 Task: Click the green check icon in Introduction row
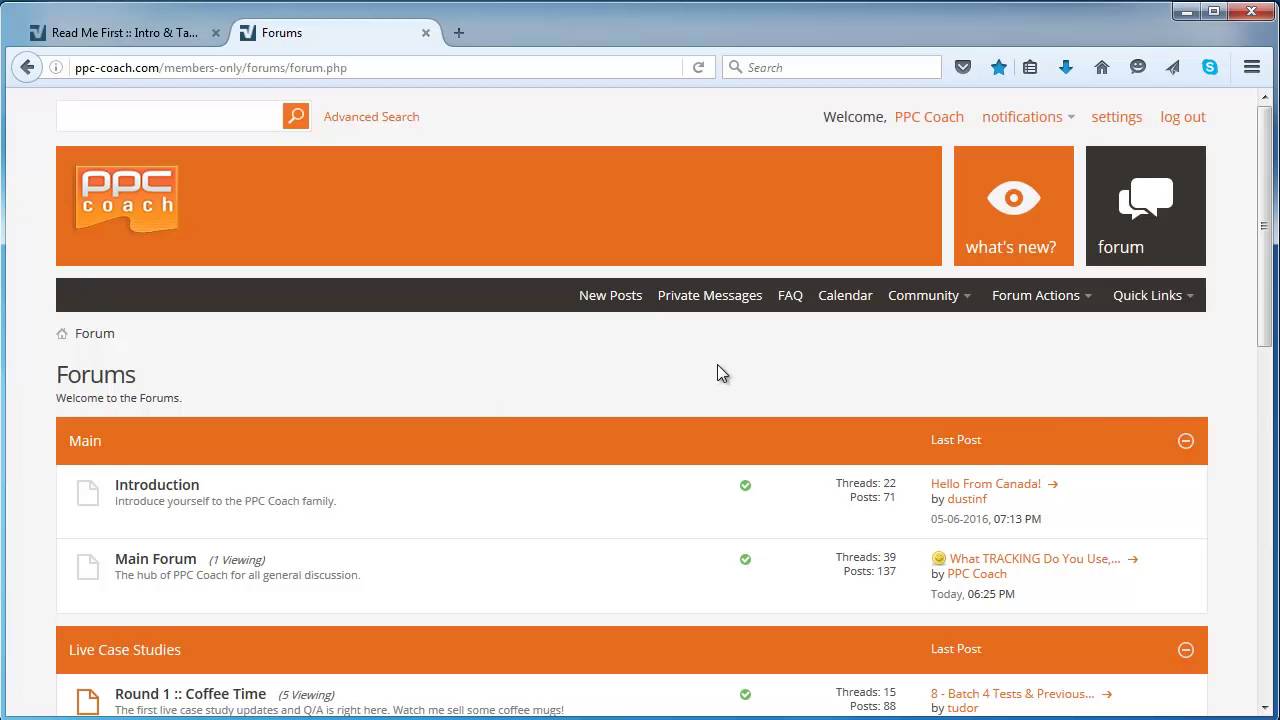745,485
